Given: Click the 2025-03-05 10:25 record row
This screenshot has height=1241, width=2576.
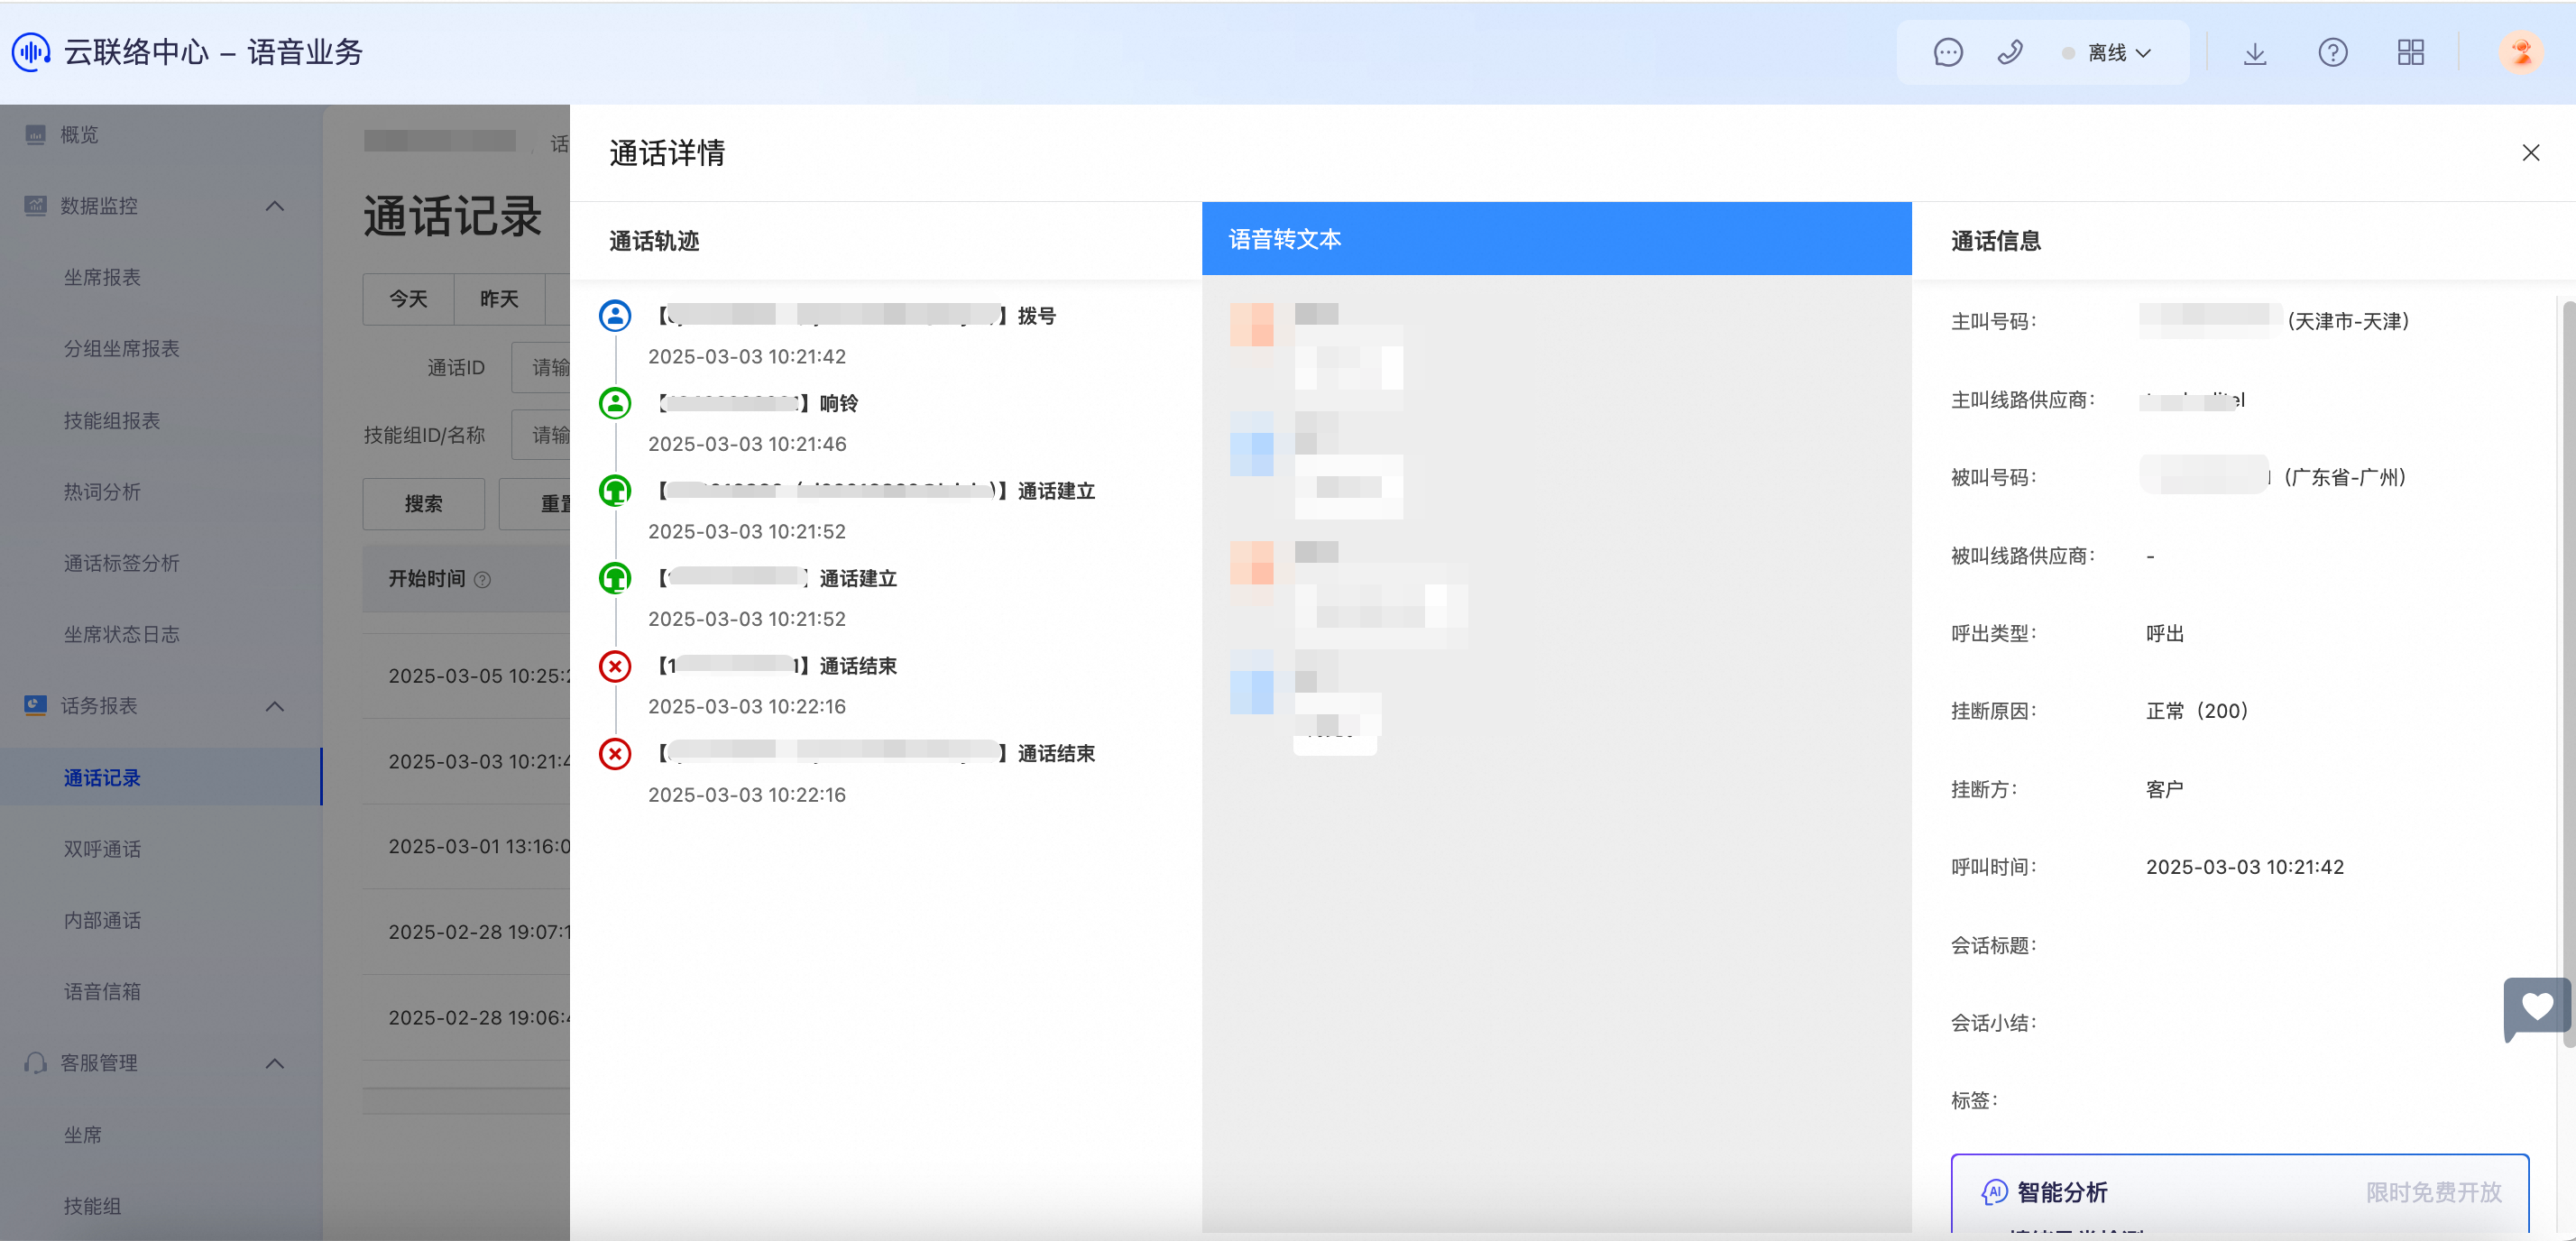Looking at the screenshot, I should (x=466, y=676).
